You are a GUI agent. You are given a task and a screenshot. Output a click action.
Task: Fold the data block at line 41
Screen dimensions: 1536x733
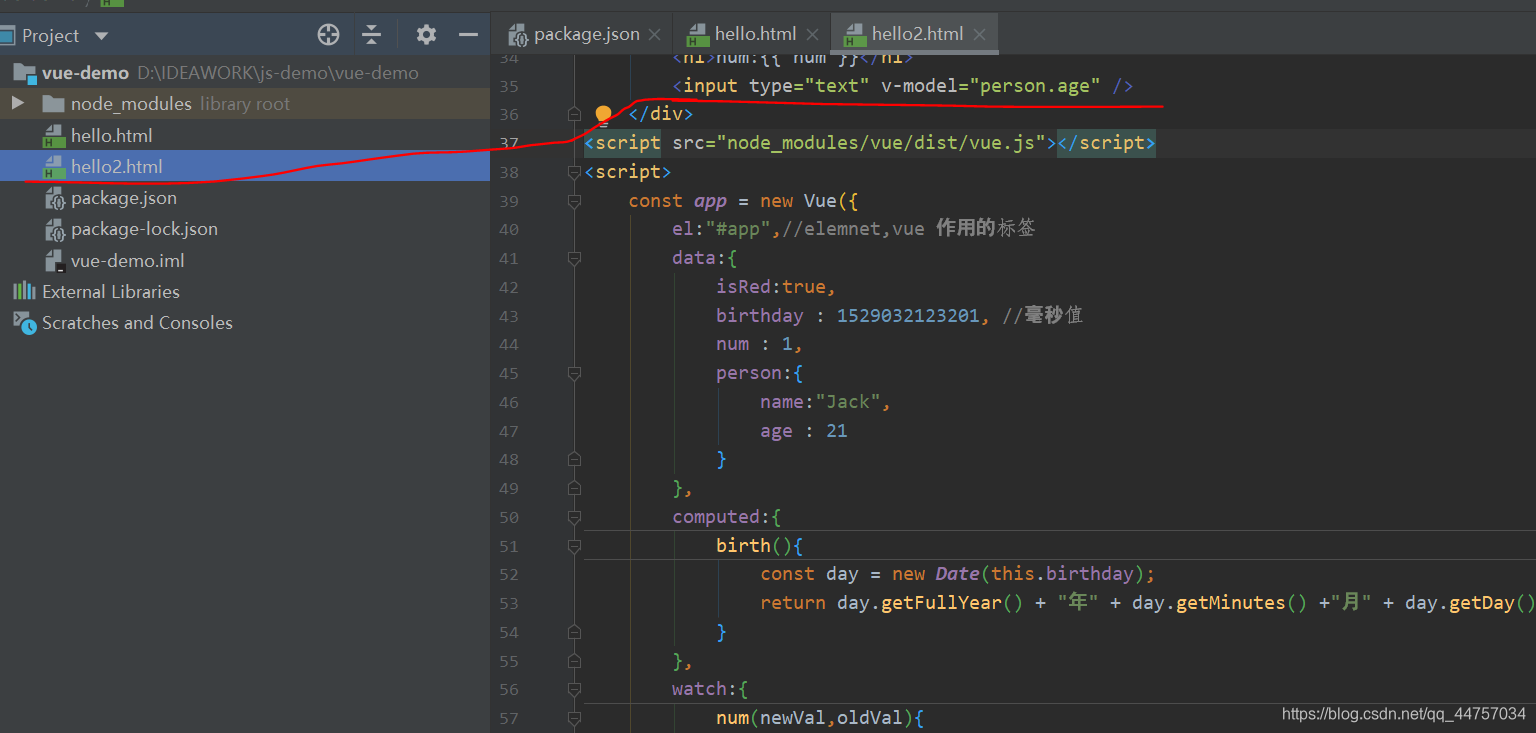[574, 258]
